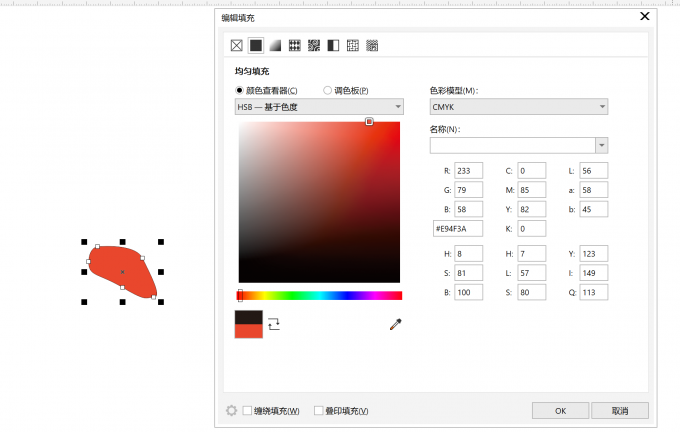Click the HLS S field showing 80
Screen dimensions: 680x432
point(532,292)
